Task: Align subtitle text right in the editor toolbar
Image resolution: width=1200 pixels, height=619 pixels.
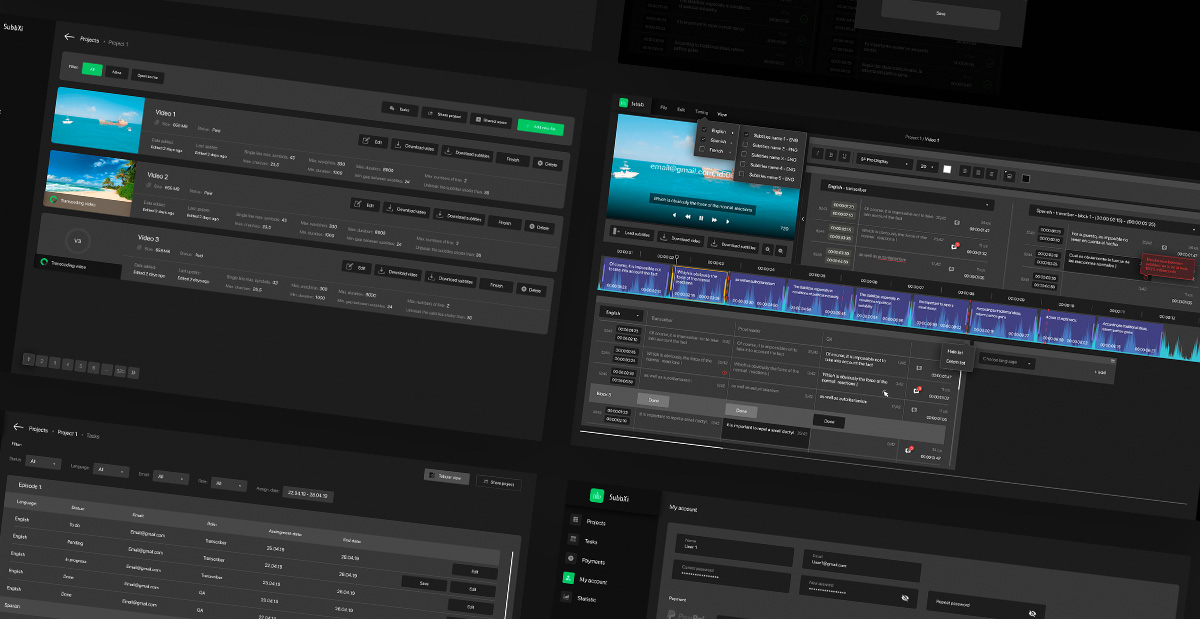Action: (x=991, y=174)
